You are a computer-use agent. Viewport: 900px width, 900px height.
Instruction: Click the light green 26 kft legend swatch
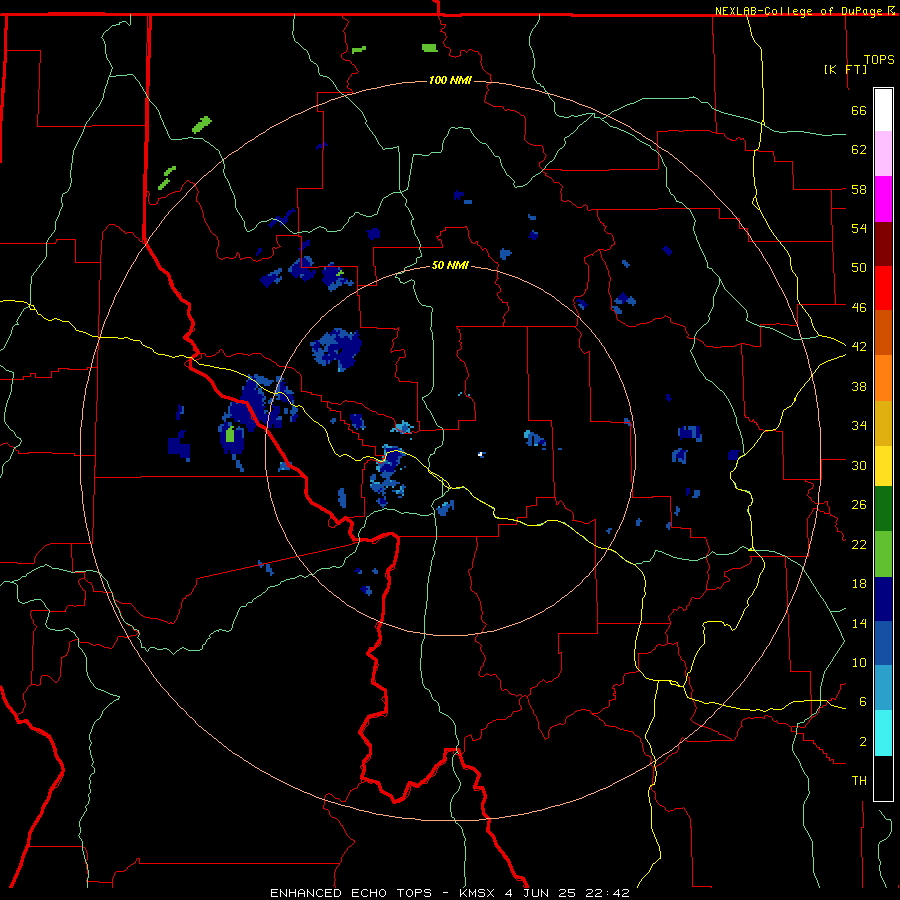(x=883, y=553)
